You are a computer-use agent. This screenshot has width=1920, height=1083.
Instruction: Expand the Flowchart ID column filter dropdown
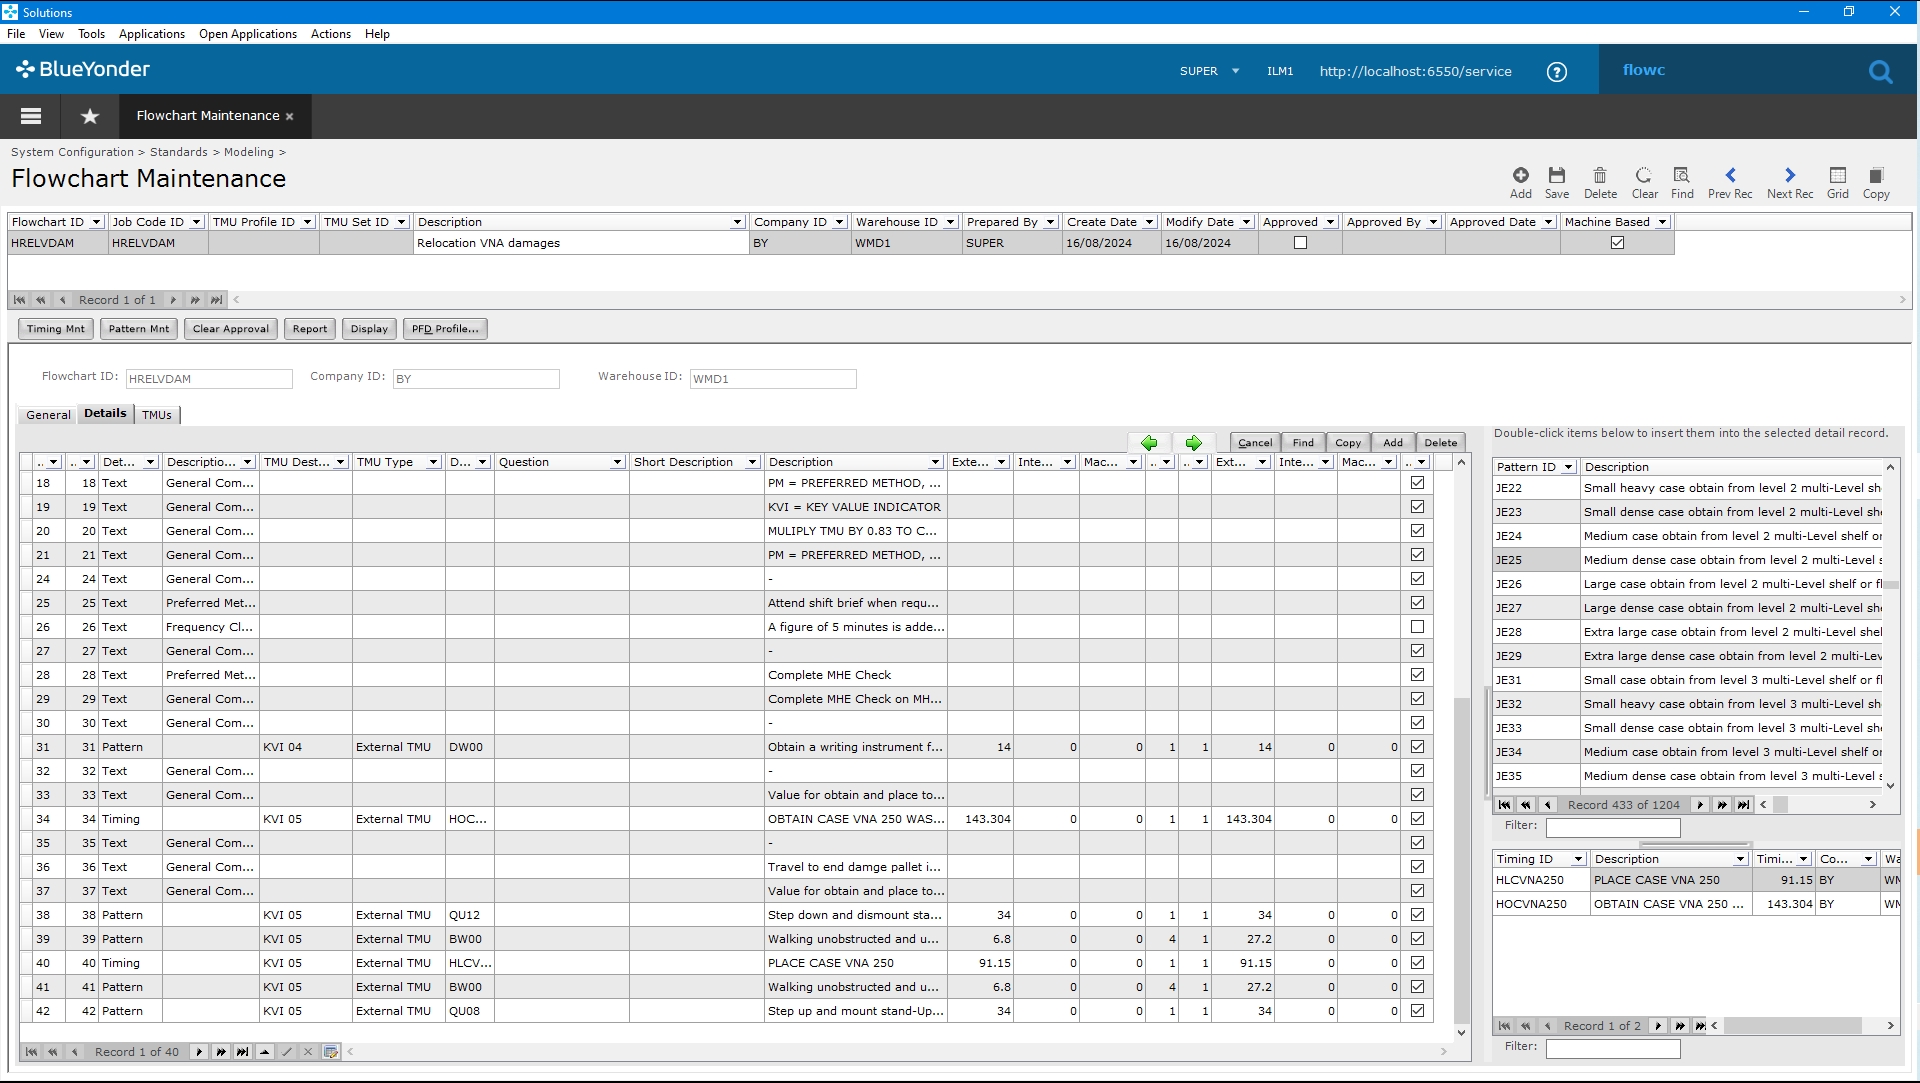coord(96,222)
